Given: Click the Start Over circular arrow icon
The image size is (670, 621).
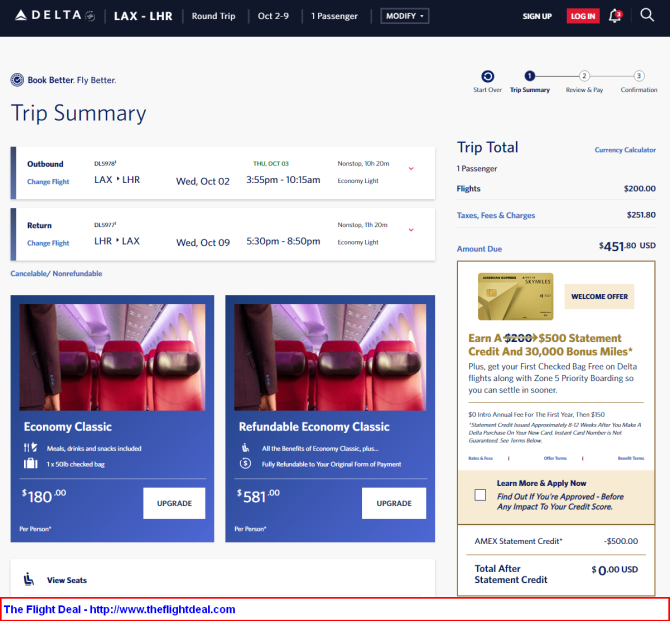Looking at the screenshot, I should pyautogui.click(x=488, y=76).
